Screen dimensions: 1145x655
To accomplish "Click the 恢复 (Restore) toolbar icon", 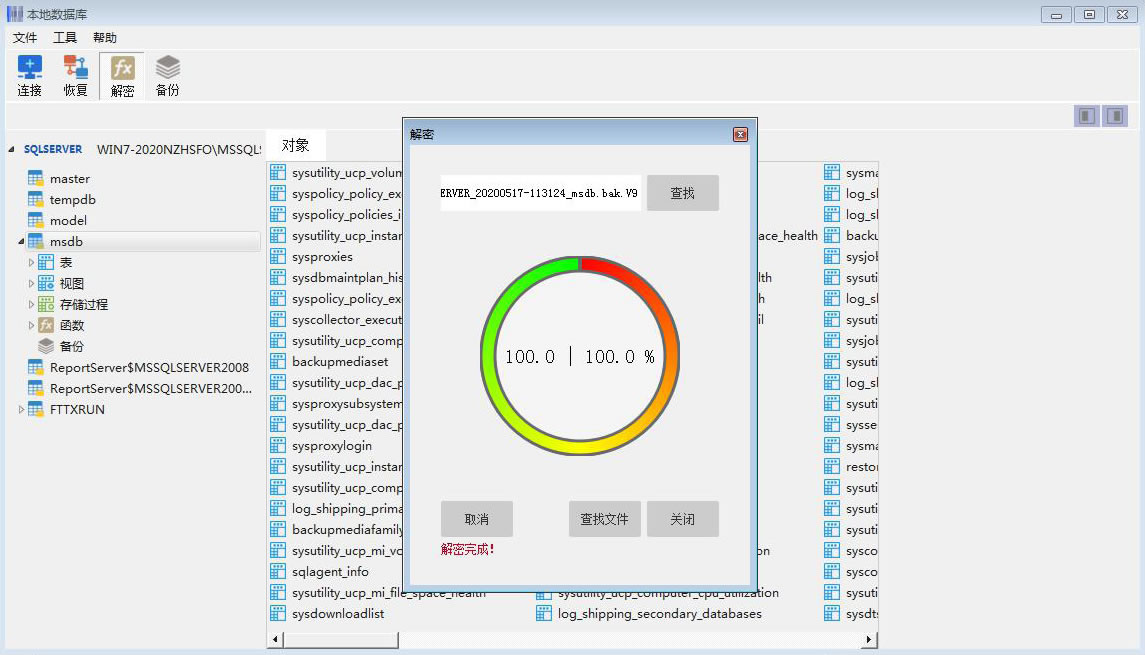I will coord(76,68).
